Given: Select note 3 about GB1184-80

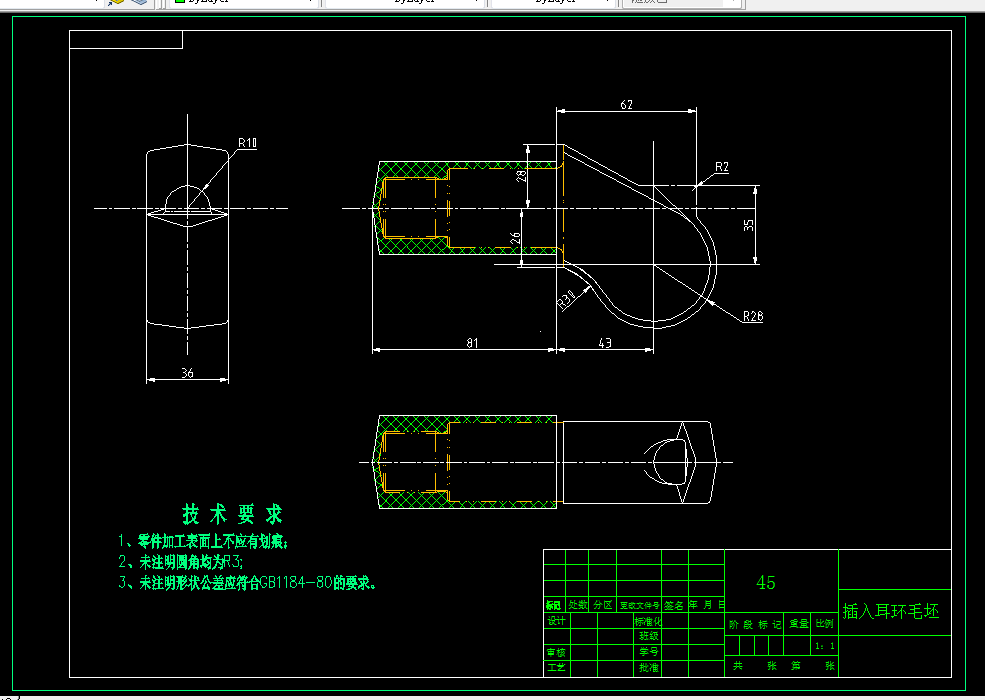Looking at the screenshot, I should coord(248,582).
